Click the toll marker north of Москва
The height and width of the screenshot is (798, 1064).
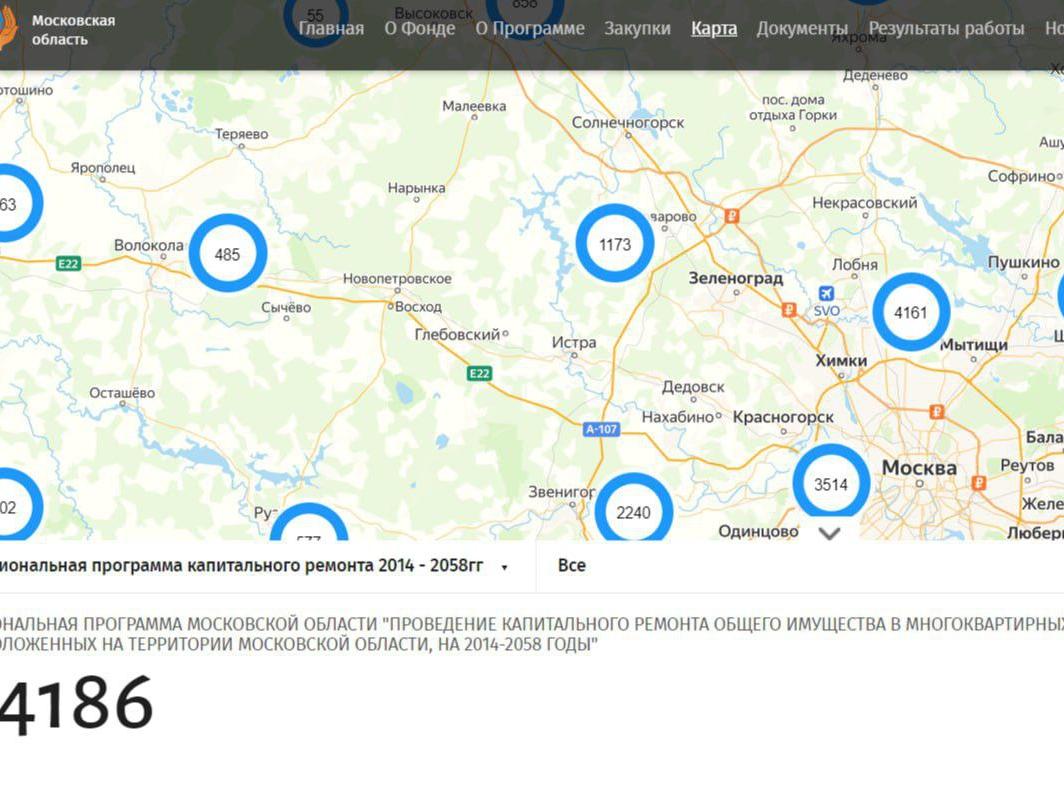(x=936, y=411)
